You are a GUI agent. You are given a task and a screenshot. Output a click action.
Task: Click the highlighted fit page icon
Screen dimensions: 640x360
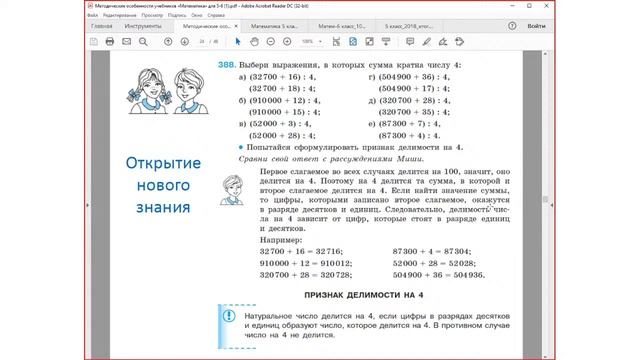point(353,42)
